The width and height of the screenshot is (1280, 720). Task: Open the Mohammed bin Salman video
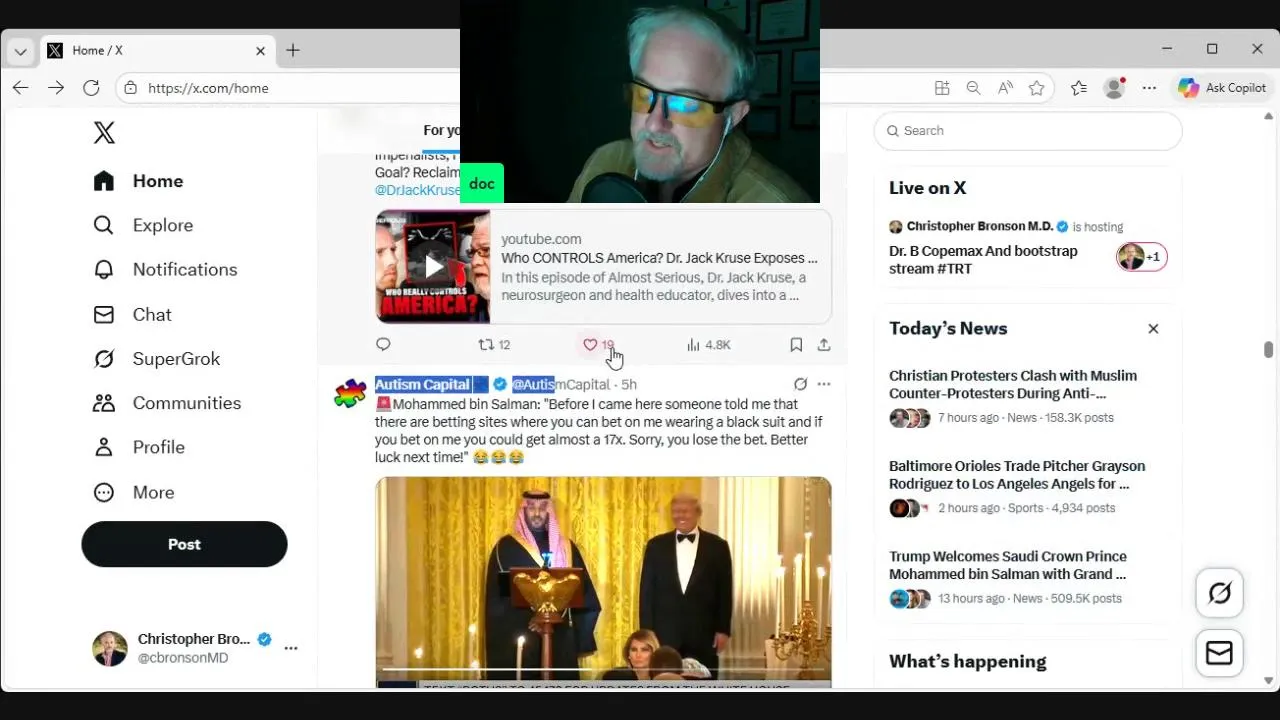coord(603,581)
